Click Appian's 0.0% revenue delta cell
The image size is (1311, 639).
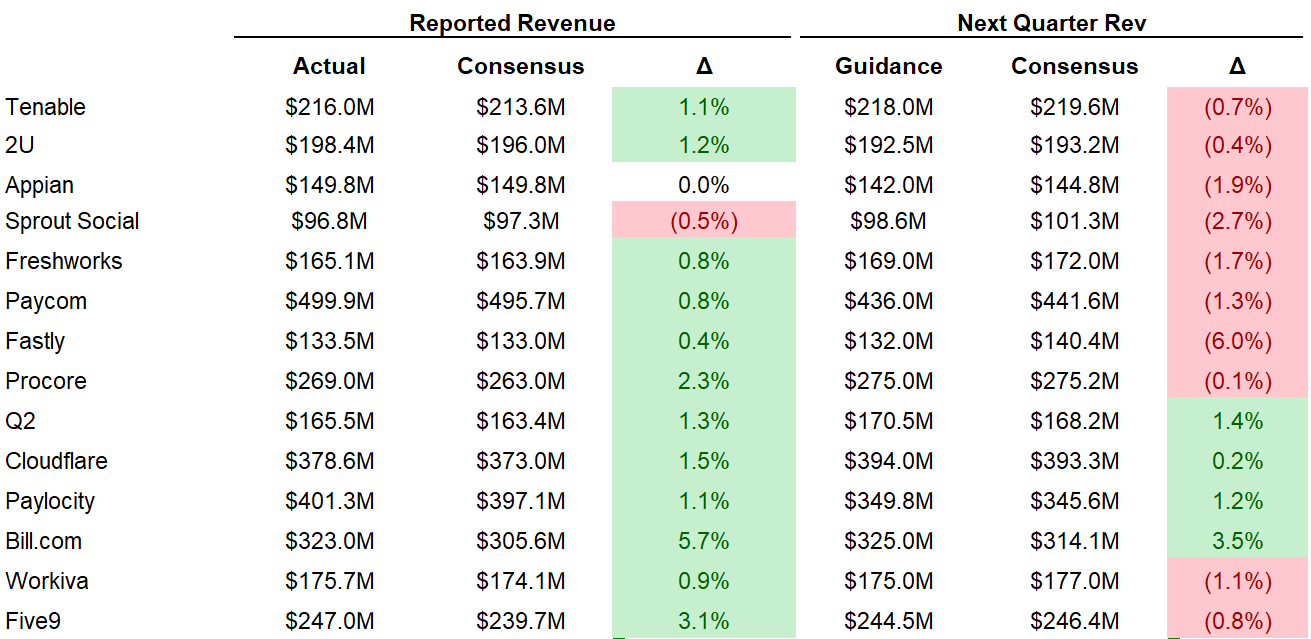[x=704, y=185]
